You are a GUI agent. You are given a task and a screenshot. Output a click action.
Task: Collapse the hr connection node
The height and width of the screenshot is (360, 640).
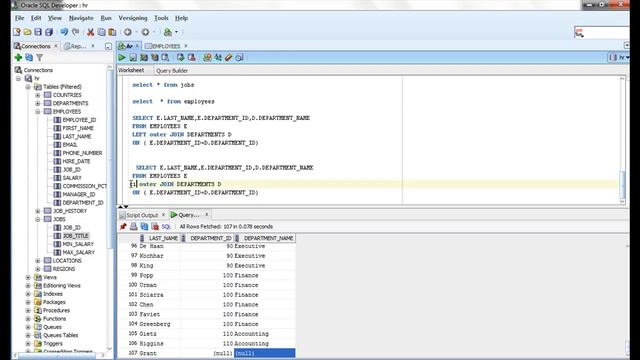point(19,78)
